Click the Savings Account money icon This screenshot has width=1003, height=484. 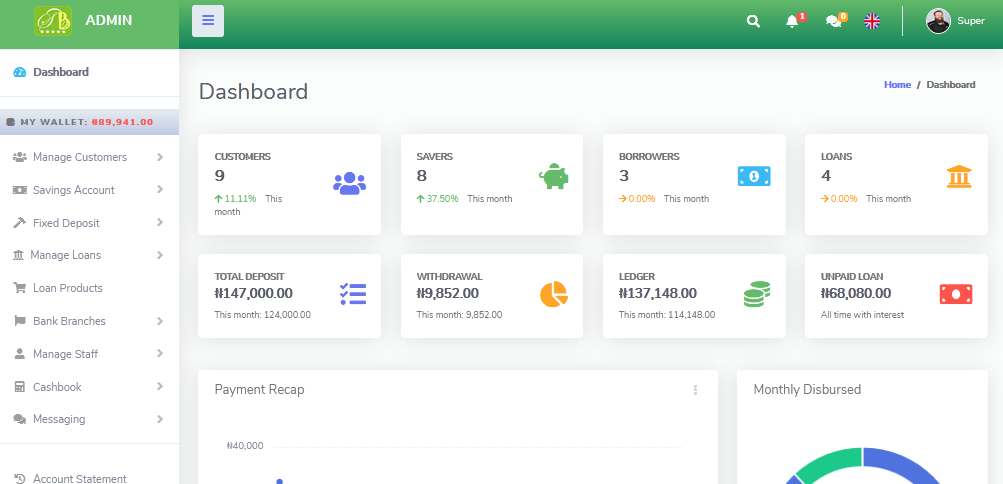pyautogui.click(x=20, y=190)
